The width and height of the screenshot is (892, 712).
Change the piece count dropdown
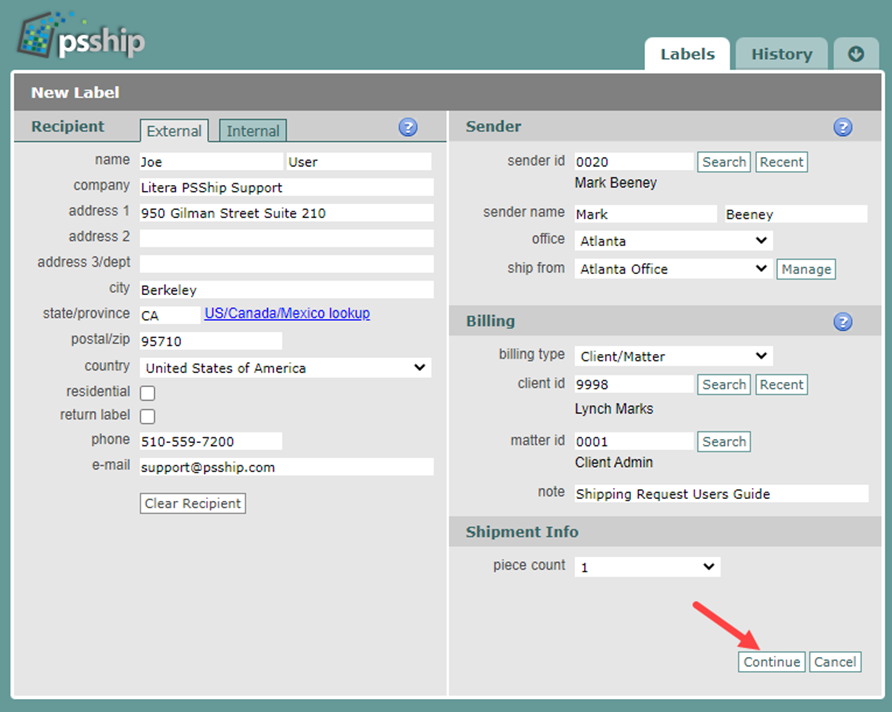tap(646, 566)
